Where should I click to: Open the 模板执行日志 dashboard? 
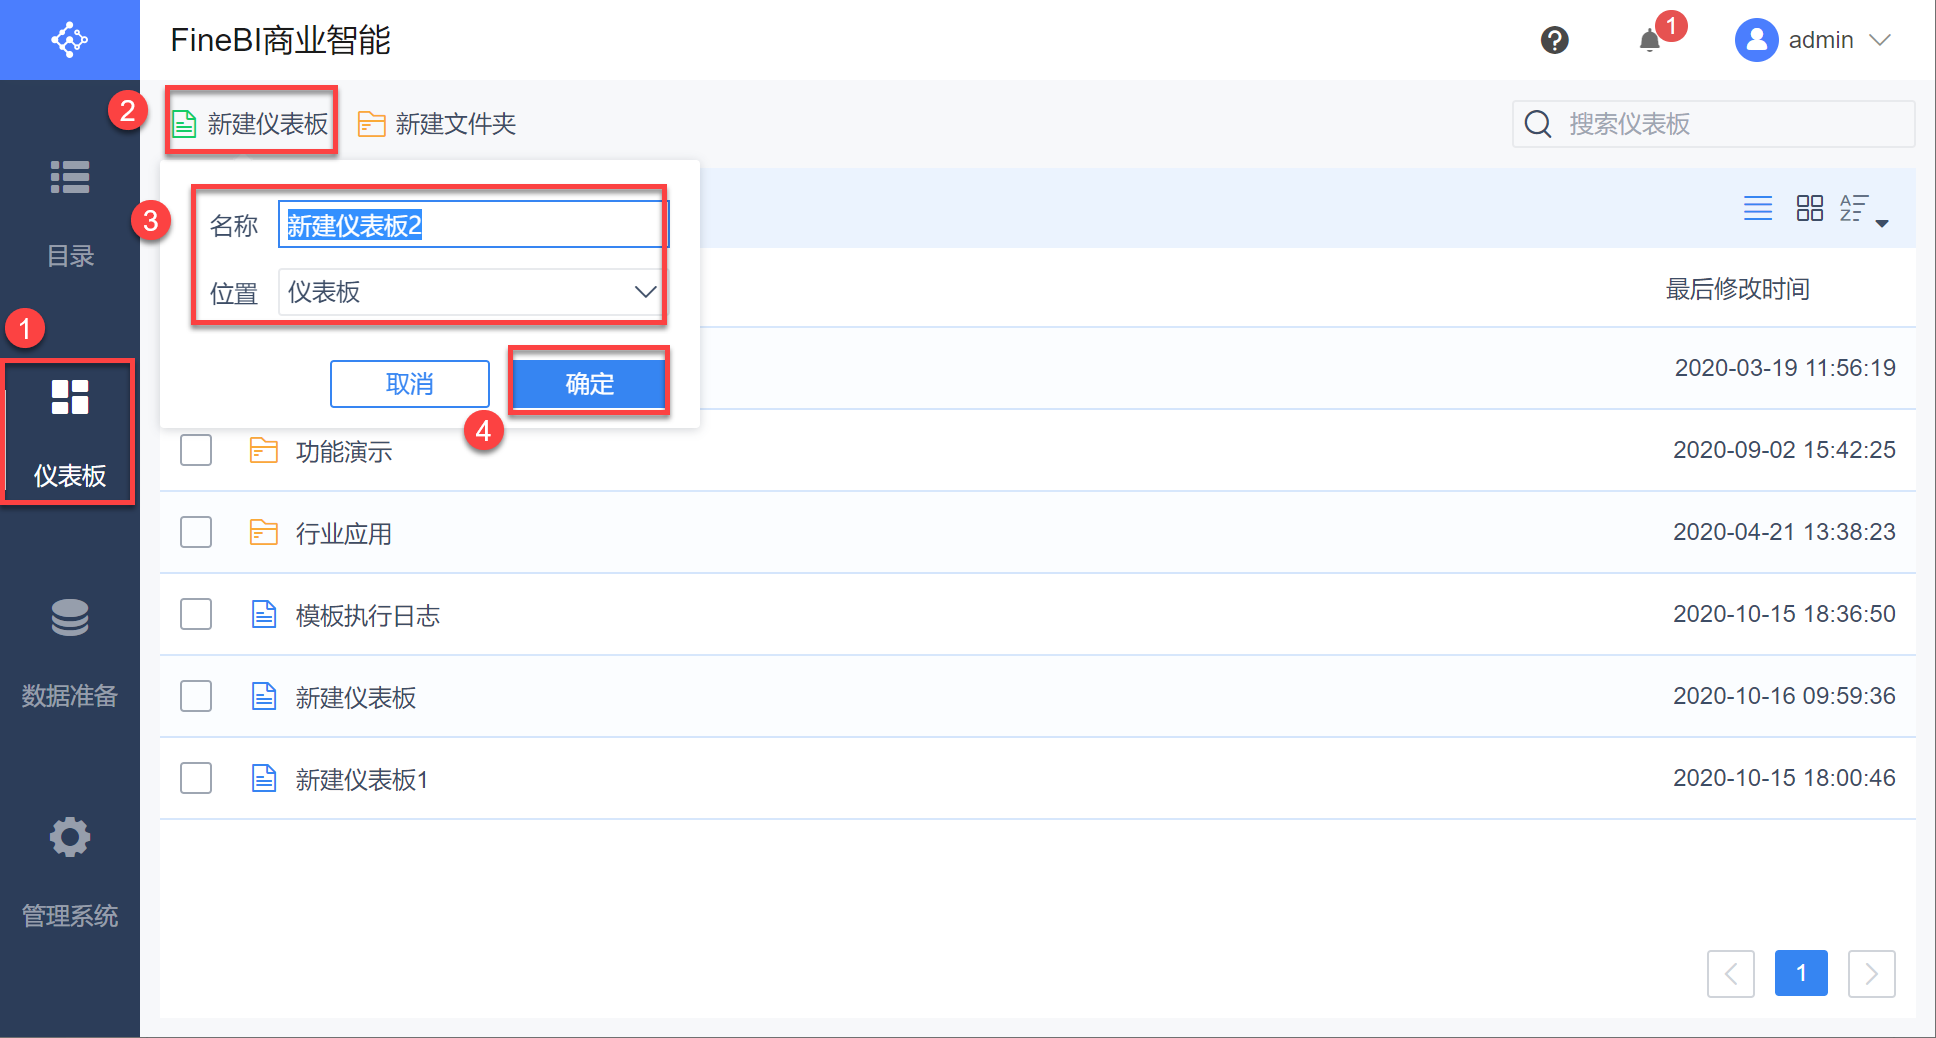(368, 616)
